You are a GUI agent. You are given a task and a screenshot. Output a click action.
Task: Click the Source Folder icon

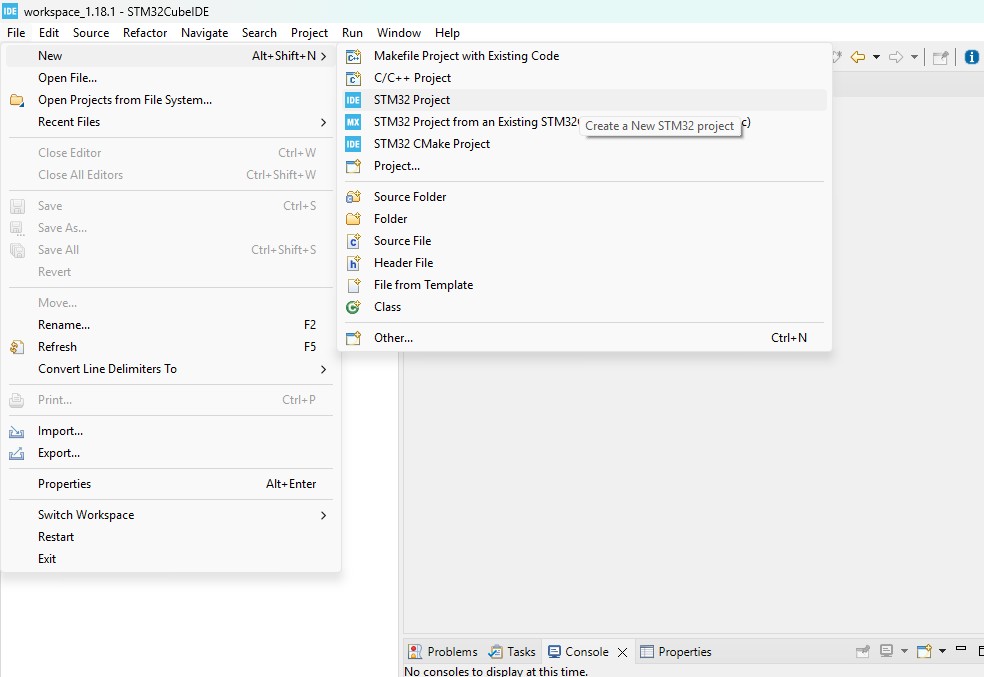click(x=353, y=197)
